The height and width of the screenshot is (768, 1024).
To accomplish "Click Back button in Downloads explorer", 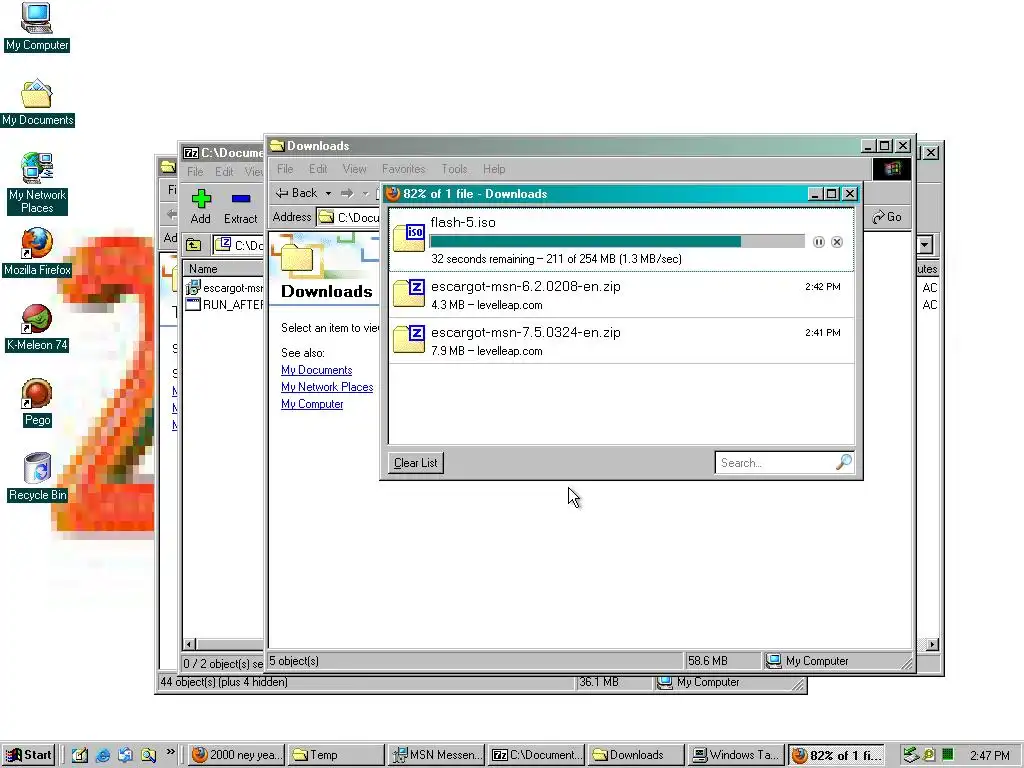I will (x=296, y=193).
